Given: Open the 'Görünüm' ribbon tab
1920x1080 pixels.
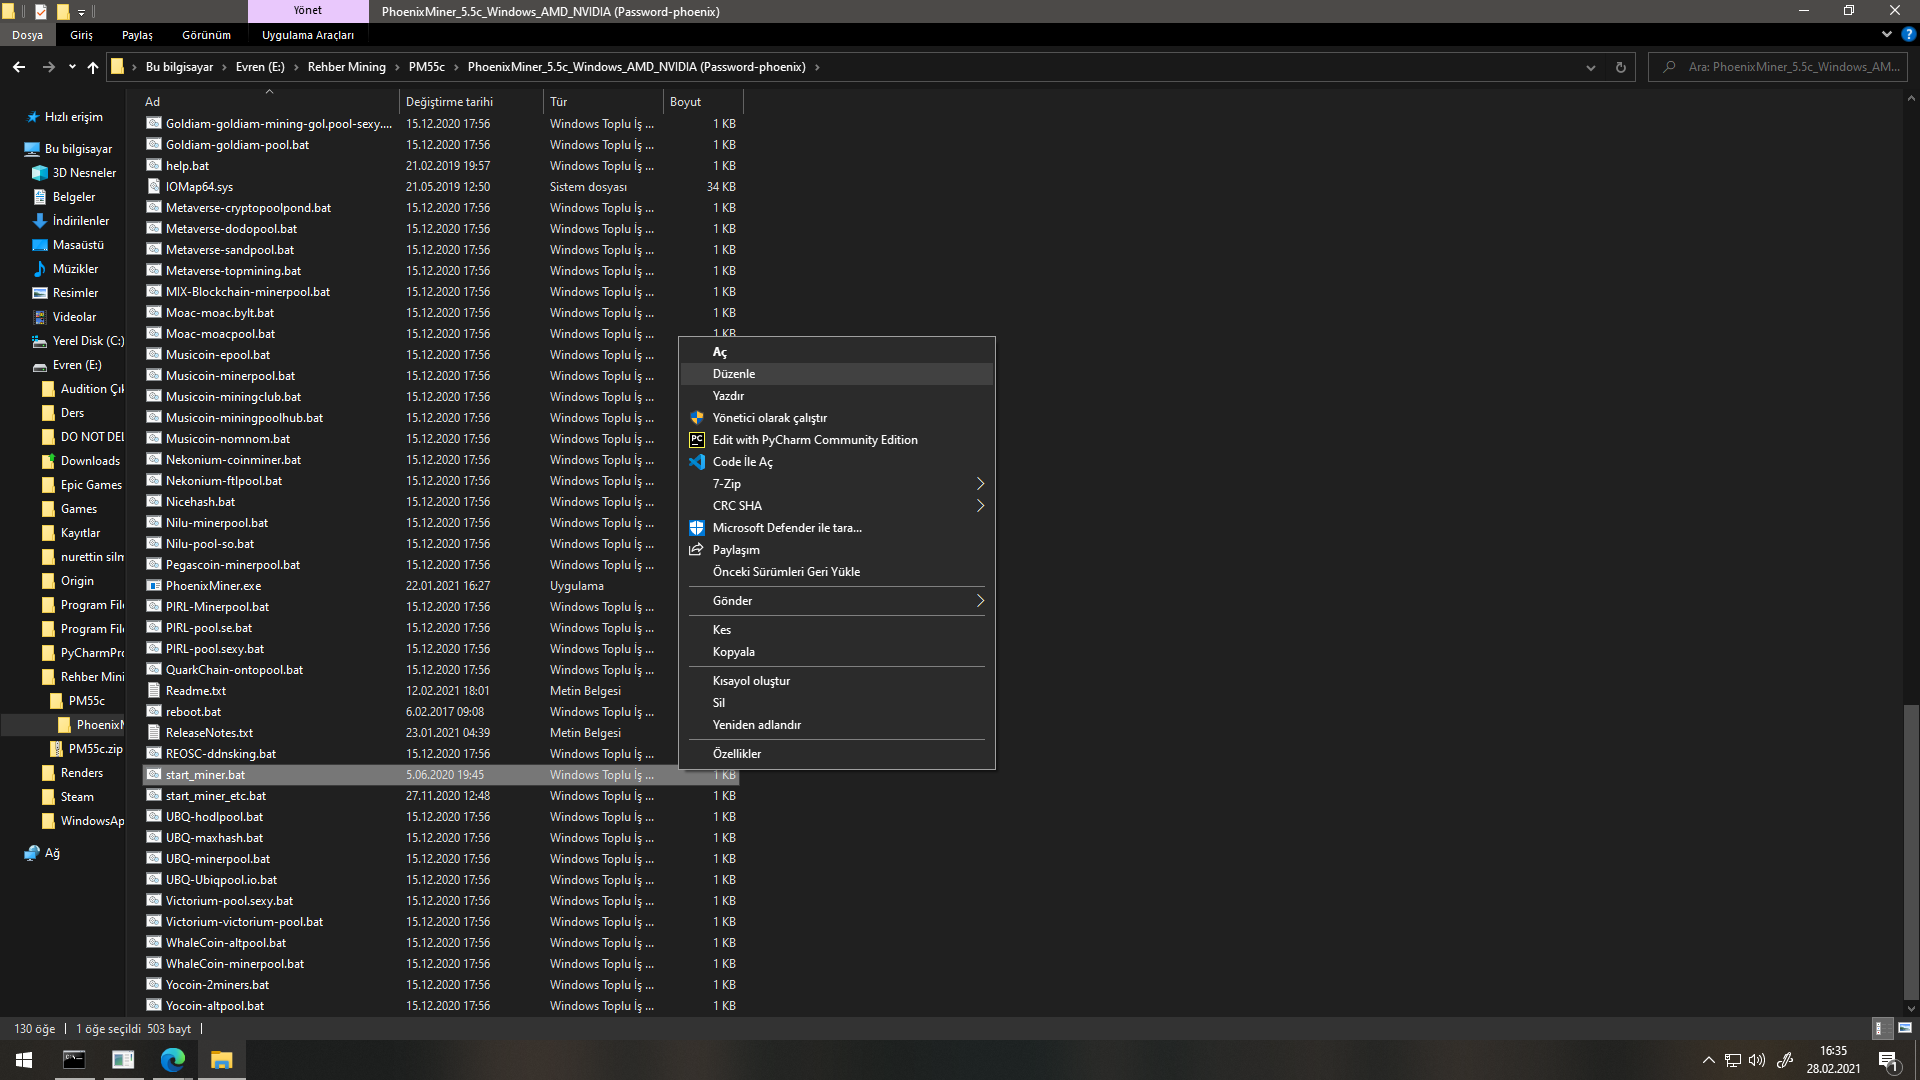Looking at the screenshot, I should tap(206, 35).
